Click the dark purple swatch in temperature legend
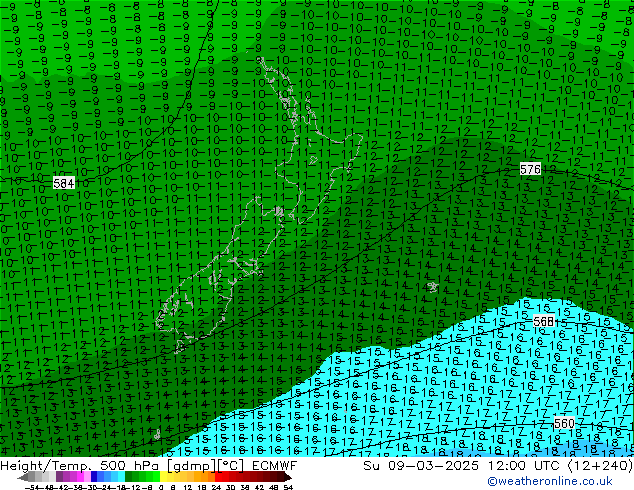This screenshot has height=490, width=634. click(59, 477)
